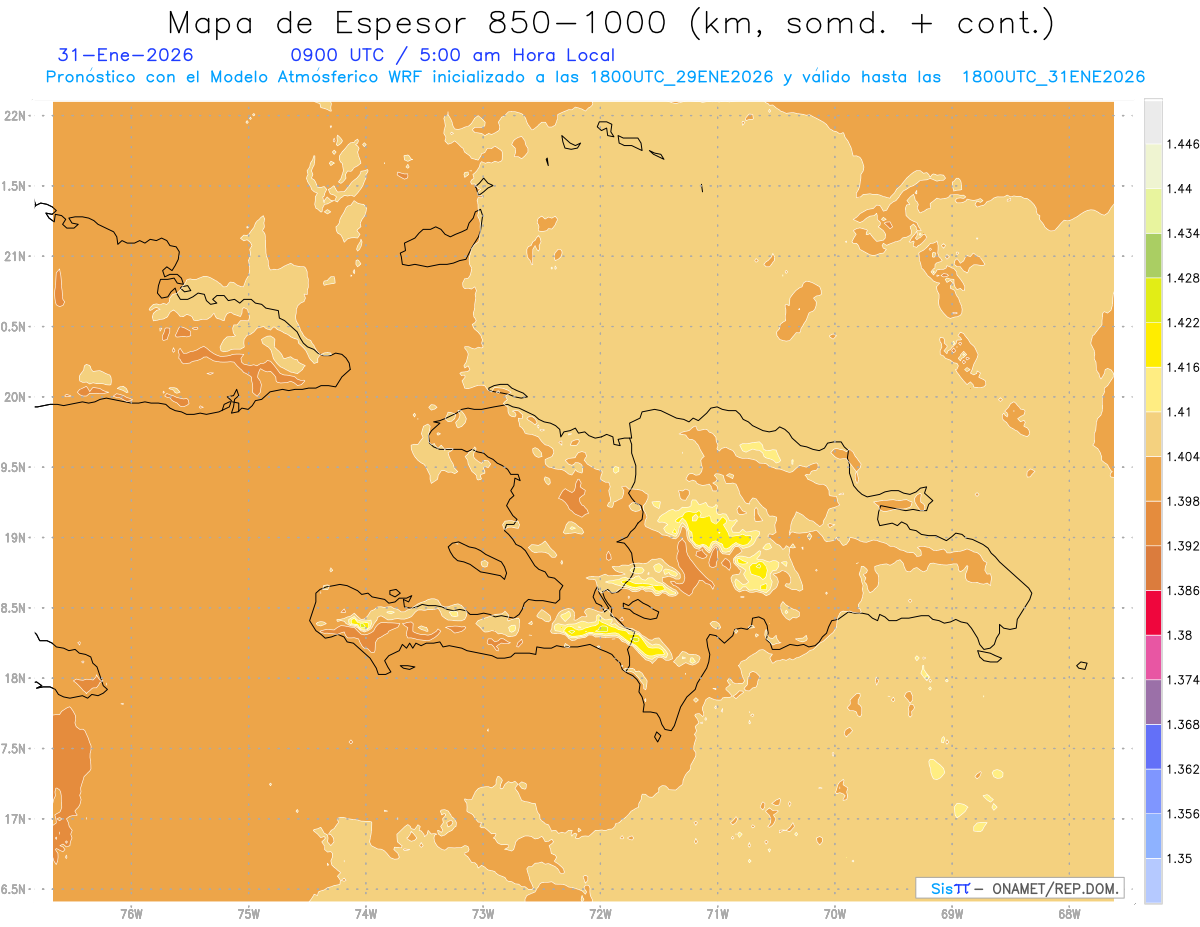Click the pale yellow band between 1.41 and 1.416
Screen dimensions: 1200x927
[1153, 390]
